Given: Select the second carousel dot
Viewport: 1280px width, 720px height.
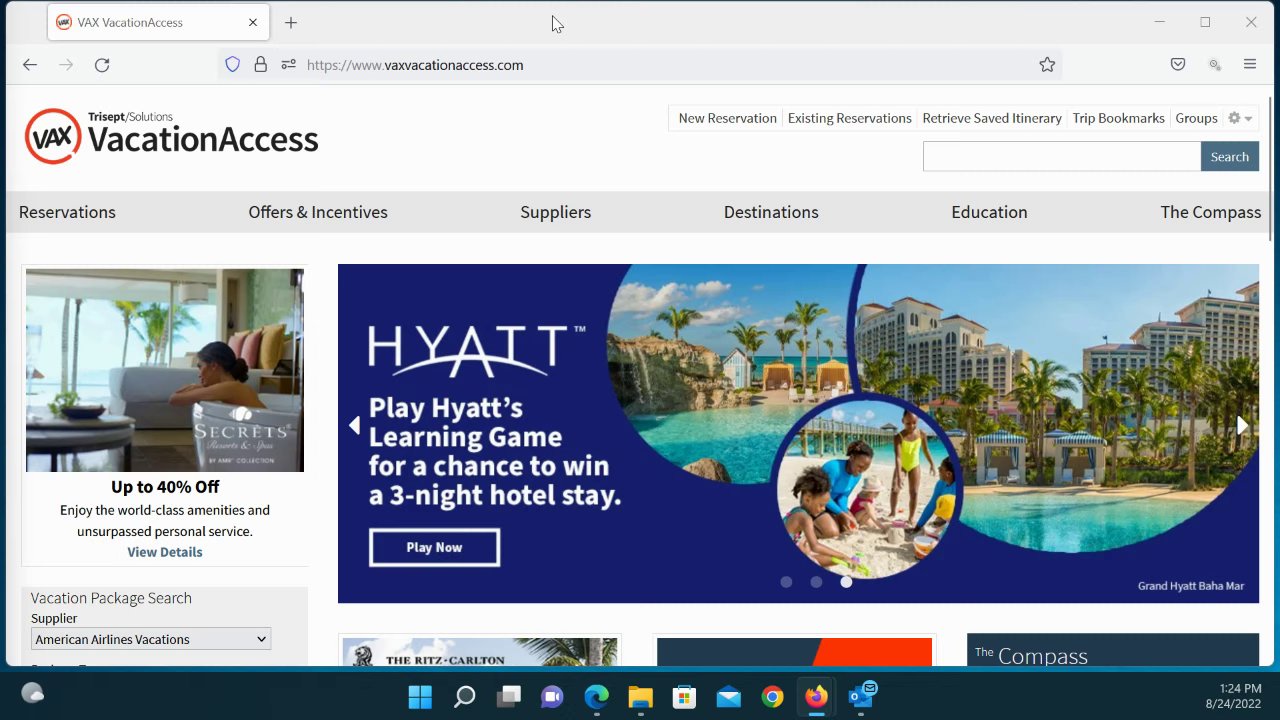Looking at the screenshot, I should pos(816,582).
